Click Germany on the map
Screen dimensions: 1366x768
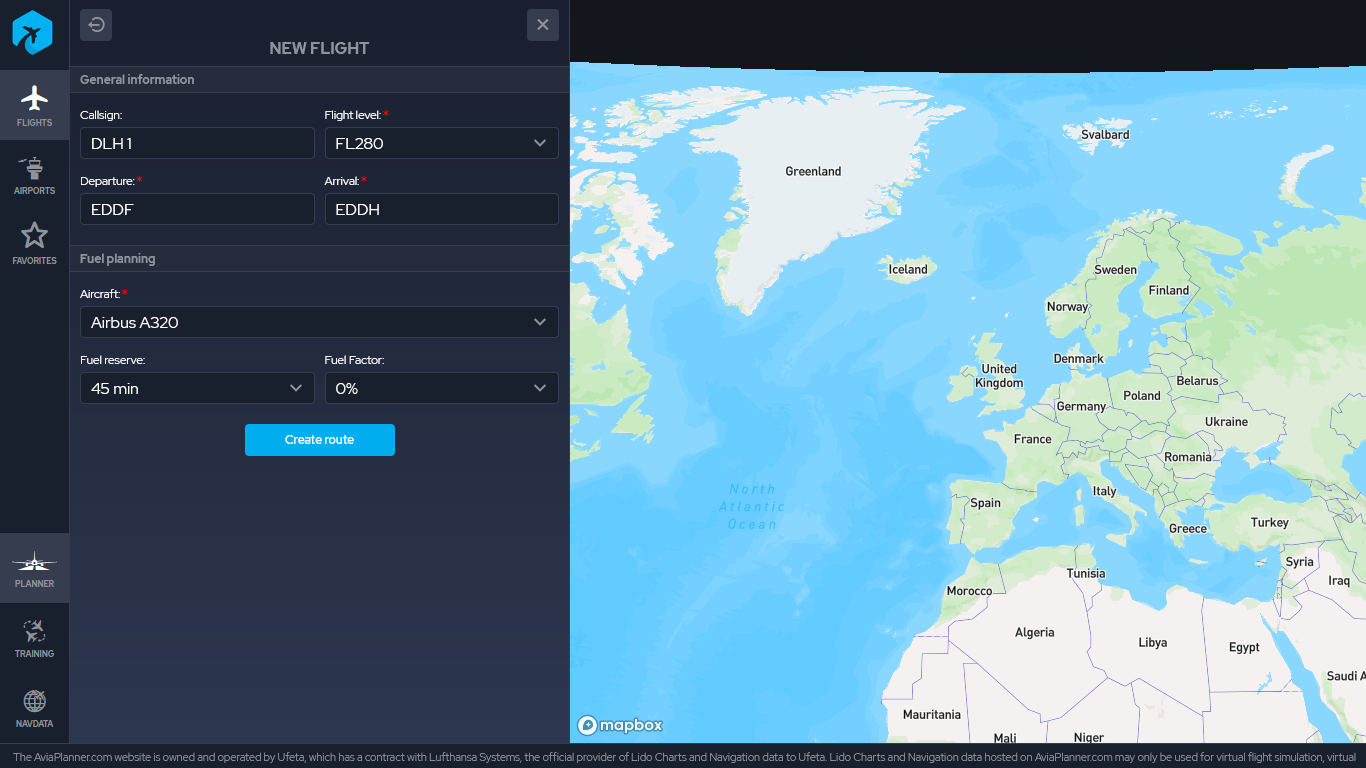[1080, 406]
